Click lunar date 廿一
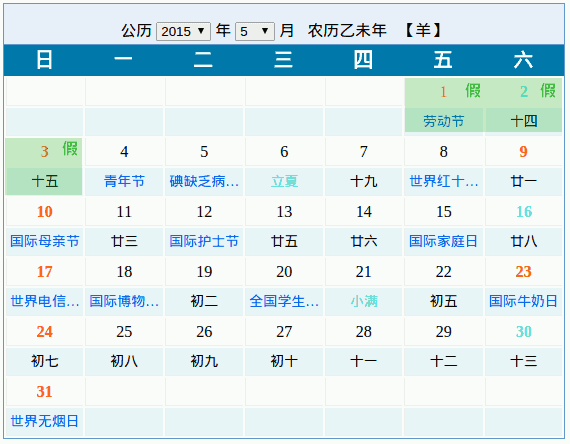The image size is (570, 444). 524,181
